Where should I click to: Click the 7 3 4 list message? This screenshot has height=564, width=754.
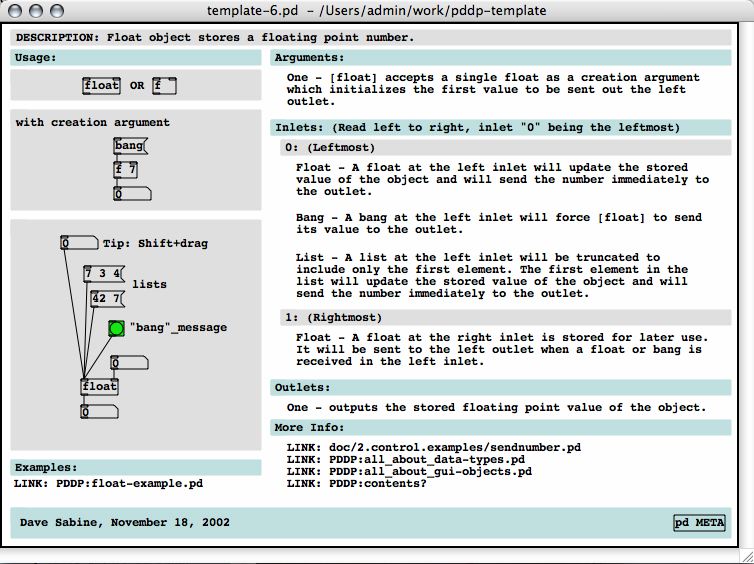(x=104, y=274)
